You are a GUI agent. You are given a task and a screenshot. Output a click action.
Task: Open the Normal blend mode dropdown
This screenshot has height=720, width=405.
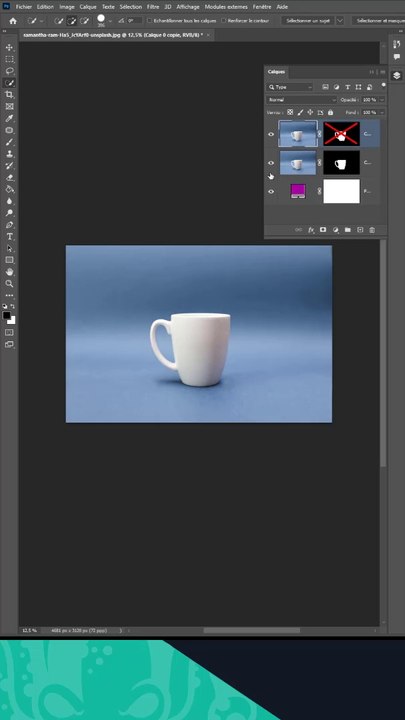click(x=301, y=100)
